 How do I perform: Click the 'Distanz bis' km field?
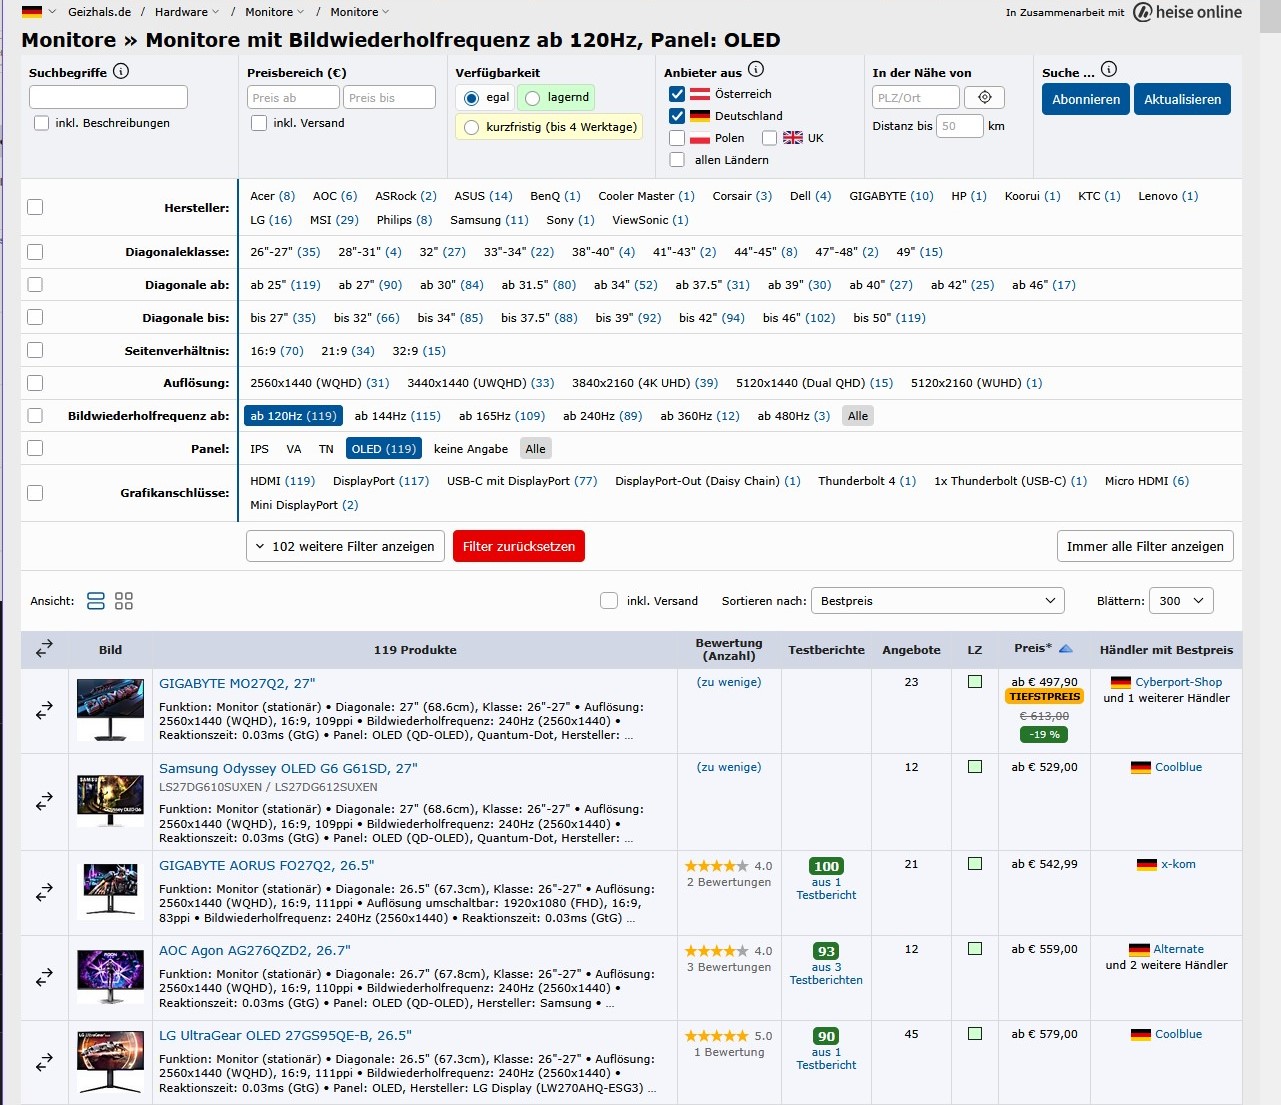click(960, 126)
